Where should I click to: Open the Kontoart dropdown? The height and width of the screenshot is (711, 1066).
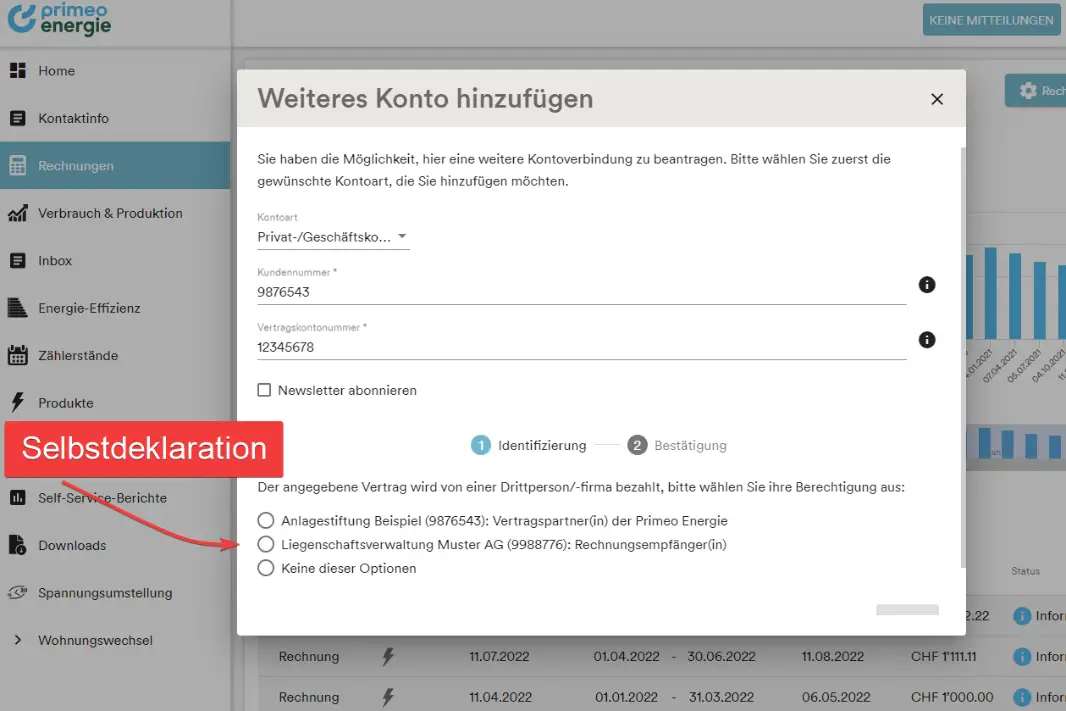click(333, 237)
